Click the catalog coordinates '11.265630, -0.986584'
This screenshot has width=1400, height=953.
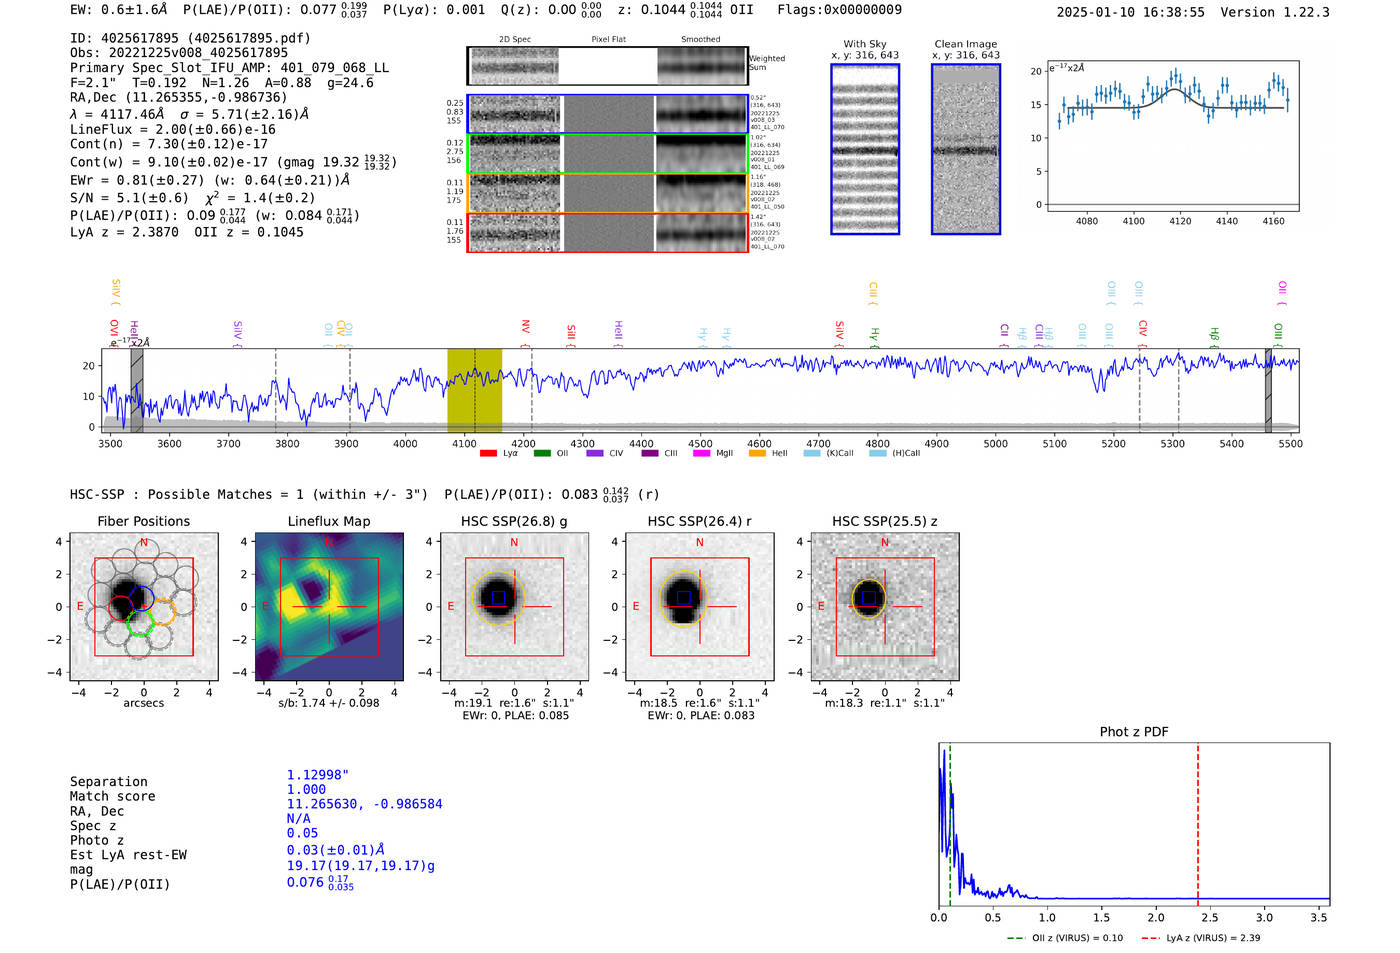[364, 804]
